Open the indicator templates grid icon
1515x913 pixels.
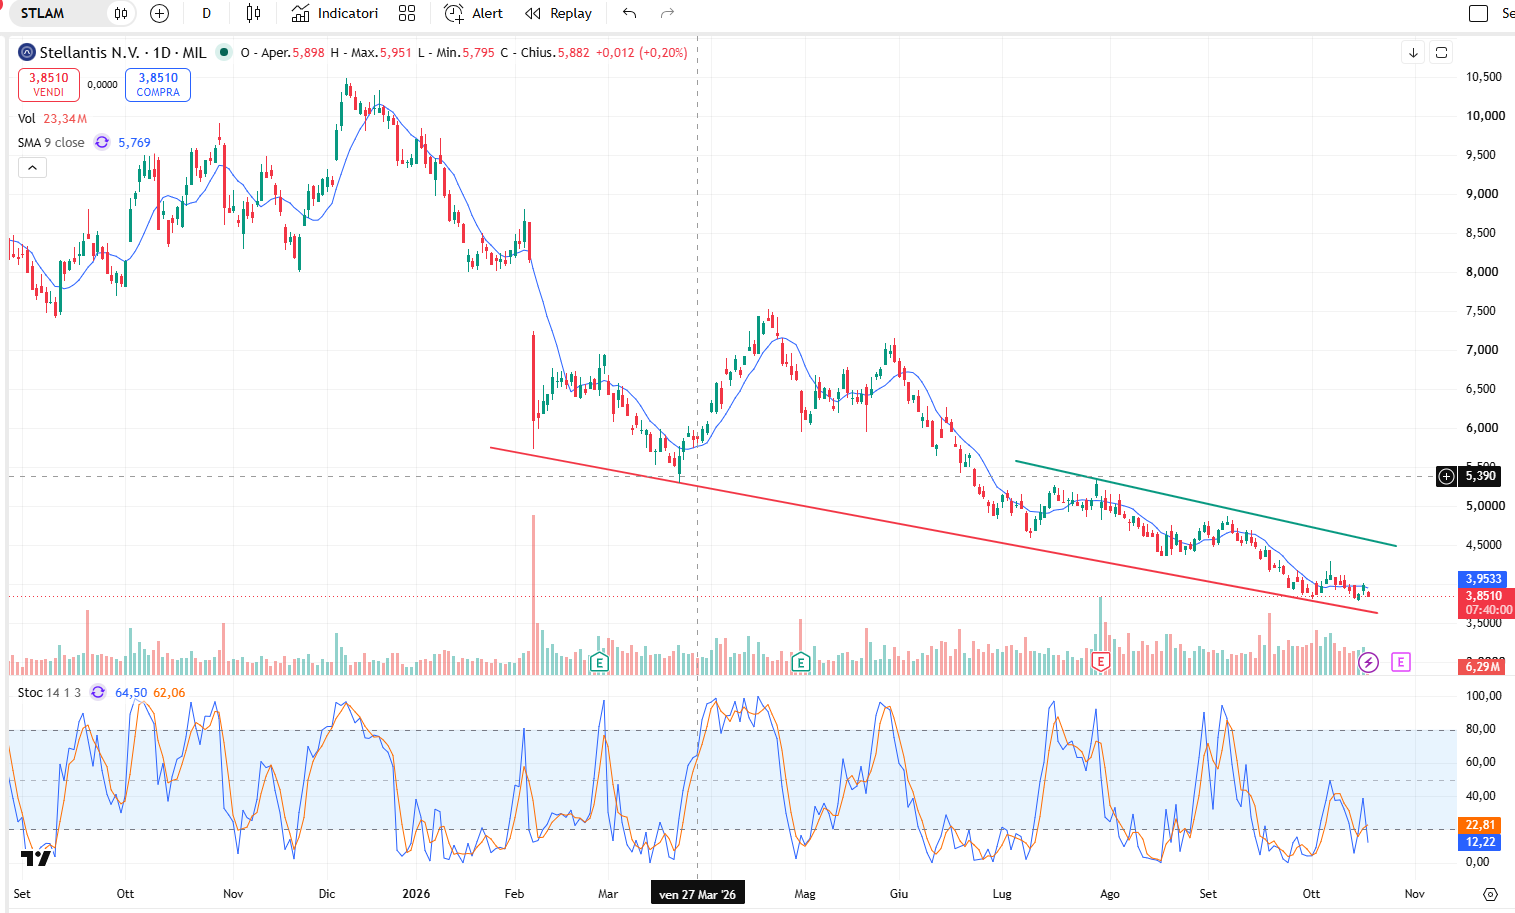[407, 13]
